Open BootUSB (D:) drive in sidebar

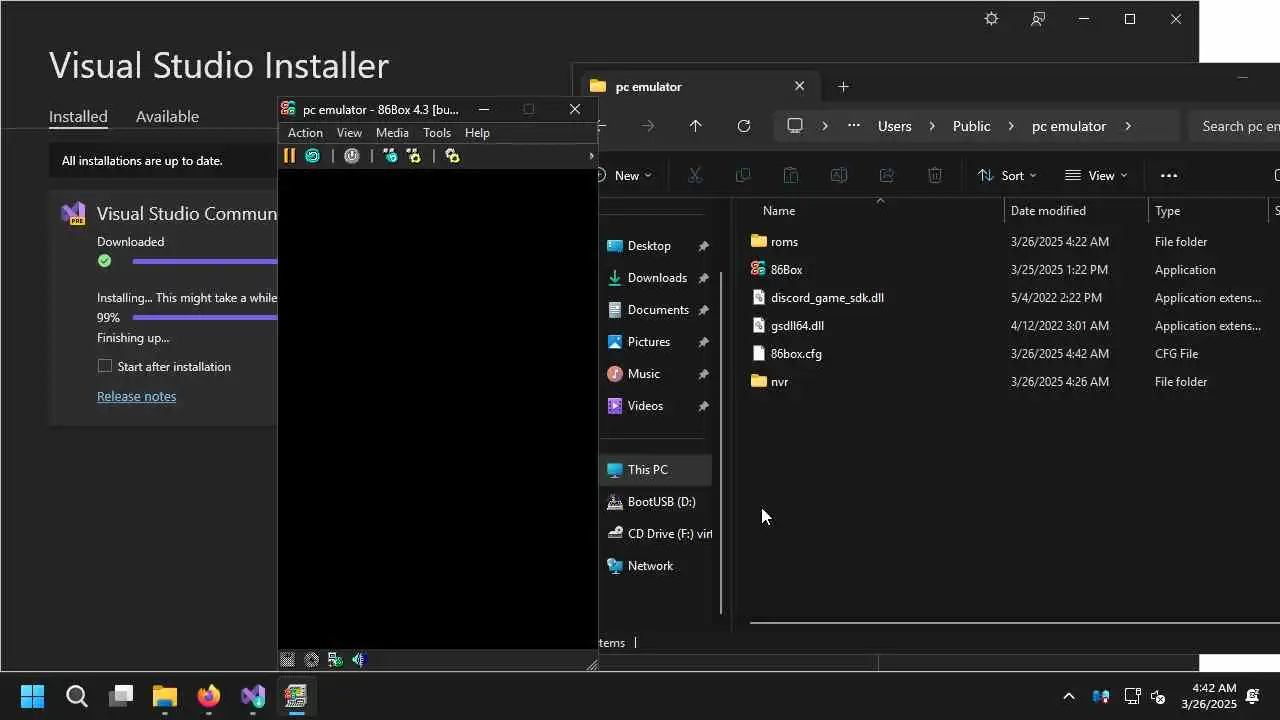tap(659, 502)
